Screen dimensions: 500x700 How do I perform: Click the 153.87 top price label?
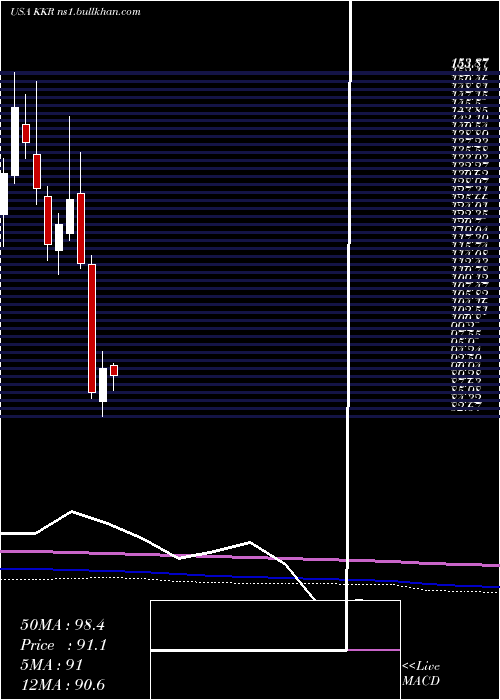click(x=468, y=64)
